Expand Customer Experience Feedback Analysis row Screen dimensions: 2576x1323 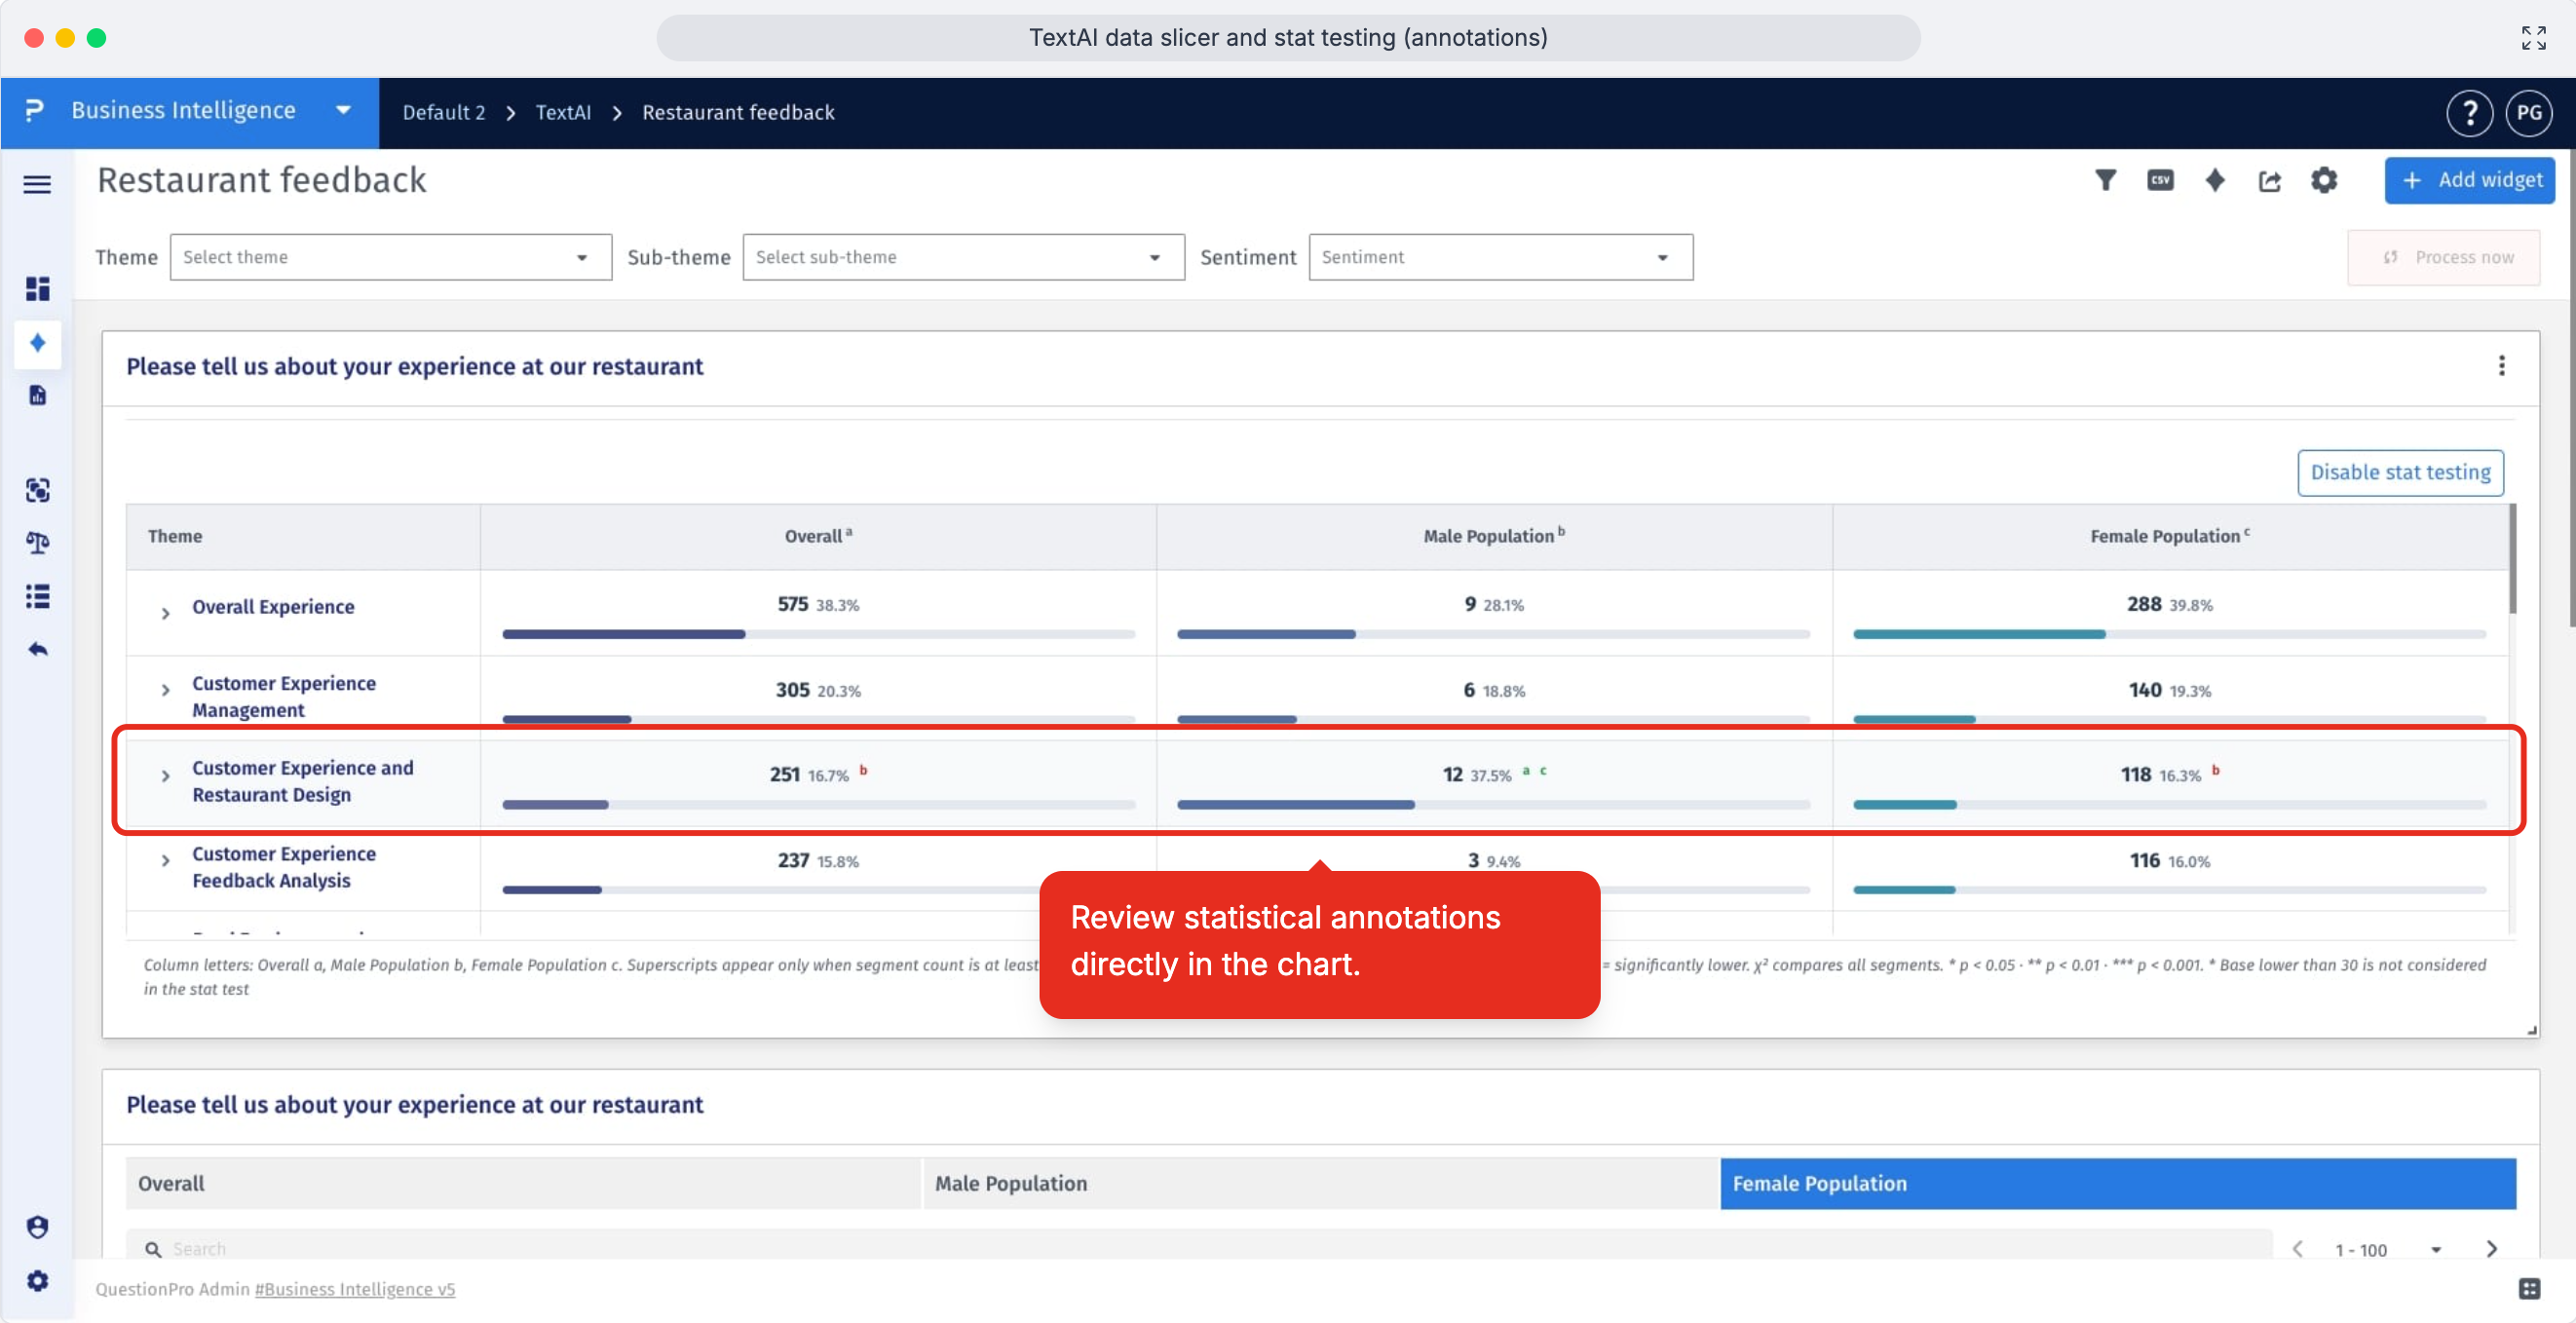point(166,860)
